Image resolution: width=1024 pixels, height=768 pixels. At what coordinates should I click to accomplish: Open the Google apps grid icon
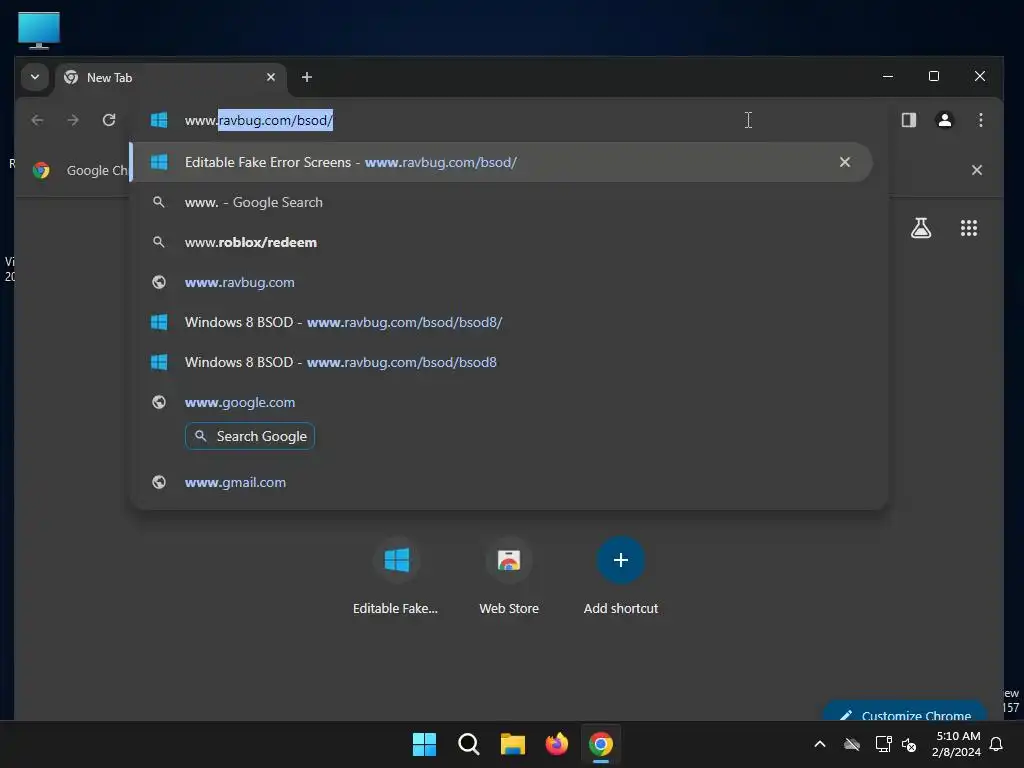coord(968,228)
